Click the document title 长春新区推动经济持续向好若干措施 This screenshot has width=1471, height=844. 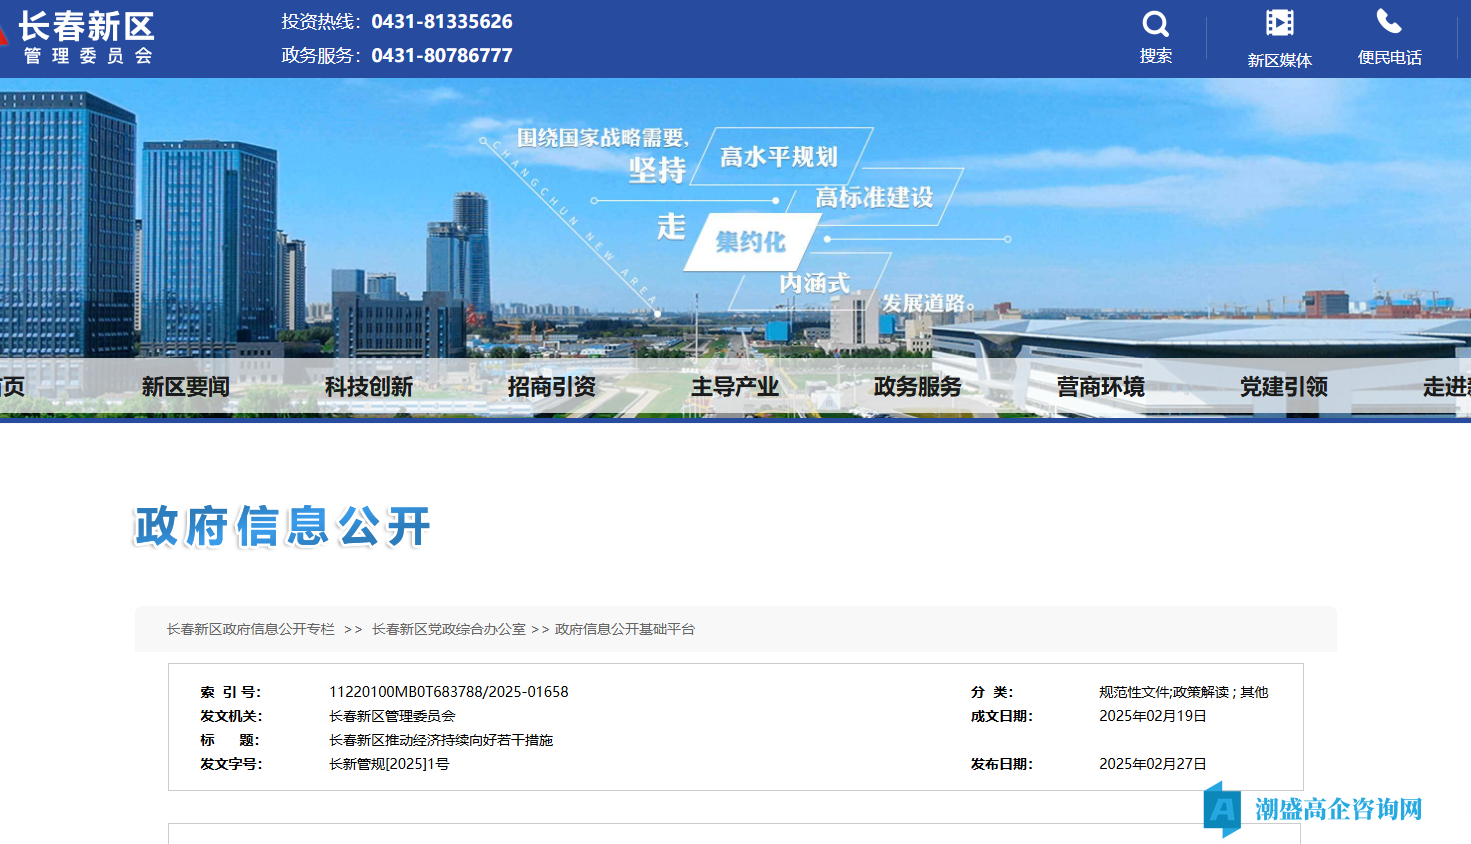click(x=440, y=740)
